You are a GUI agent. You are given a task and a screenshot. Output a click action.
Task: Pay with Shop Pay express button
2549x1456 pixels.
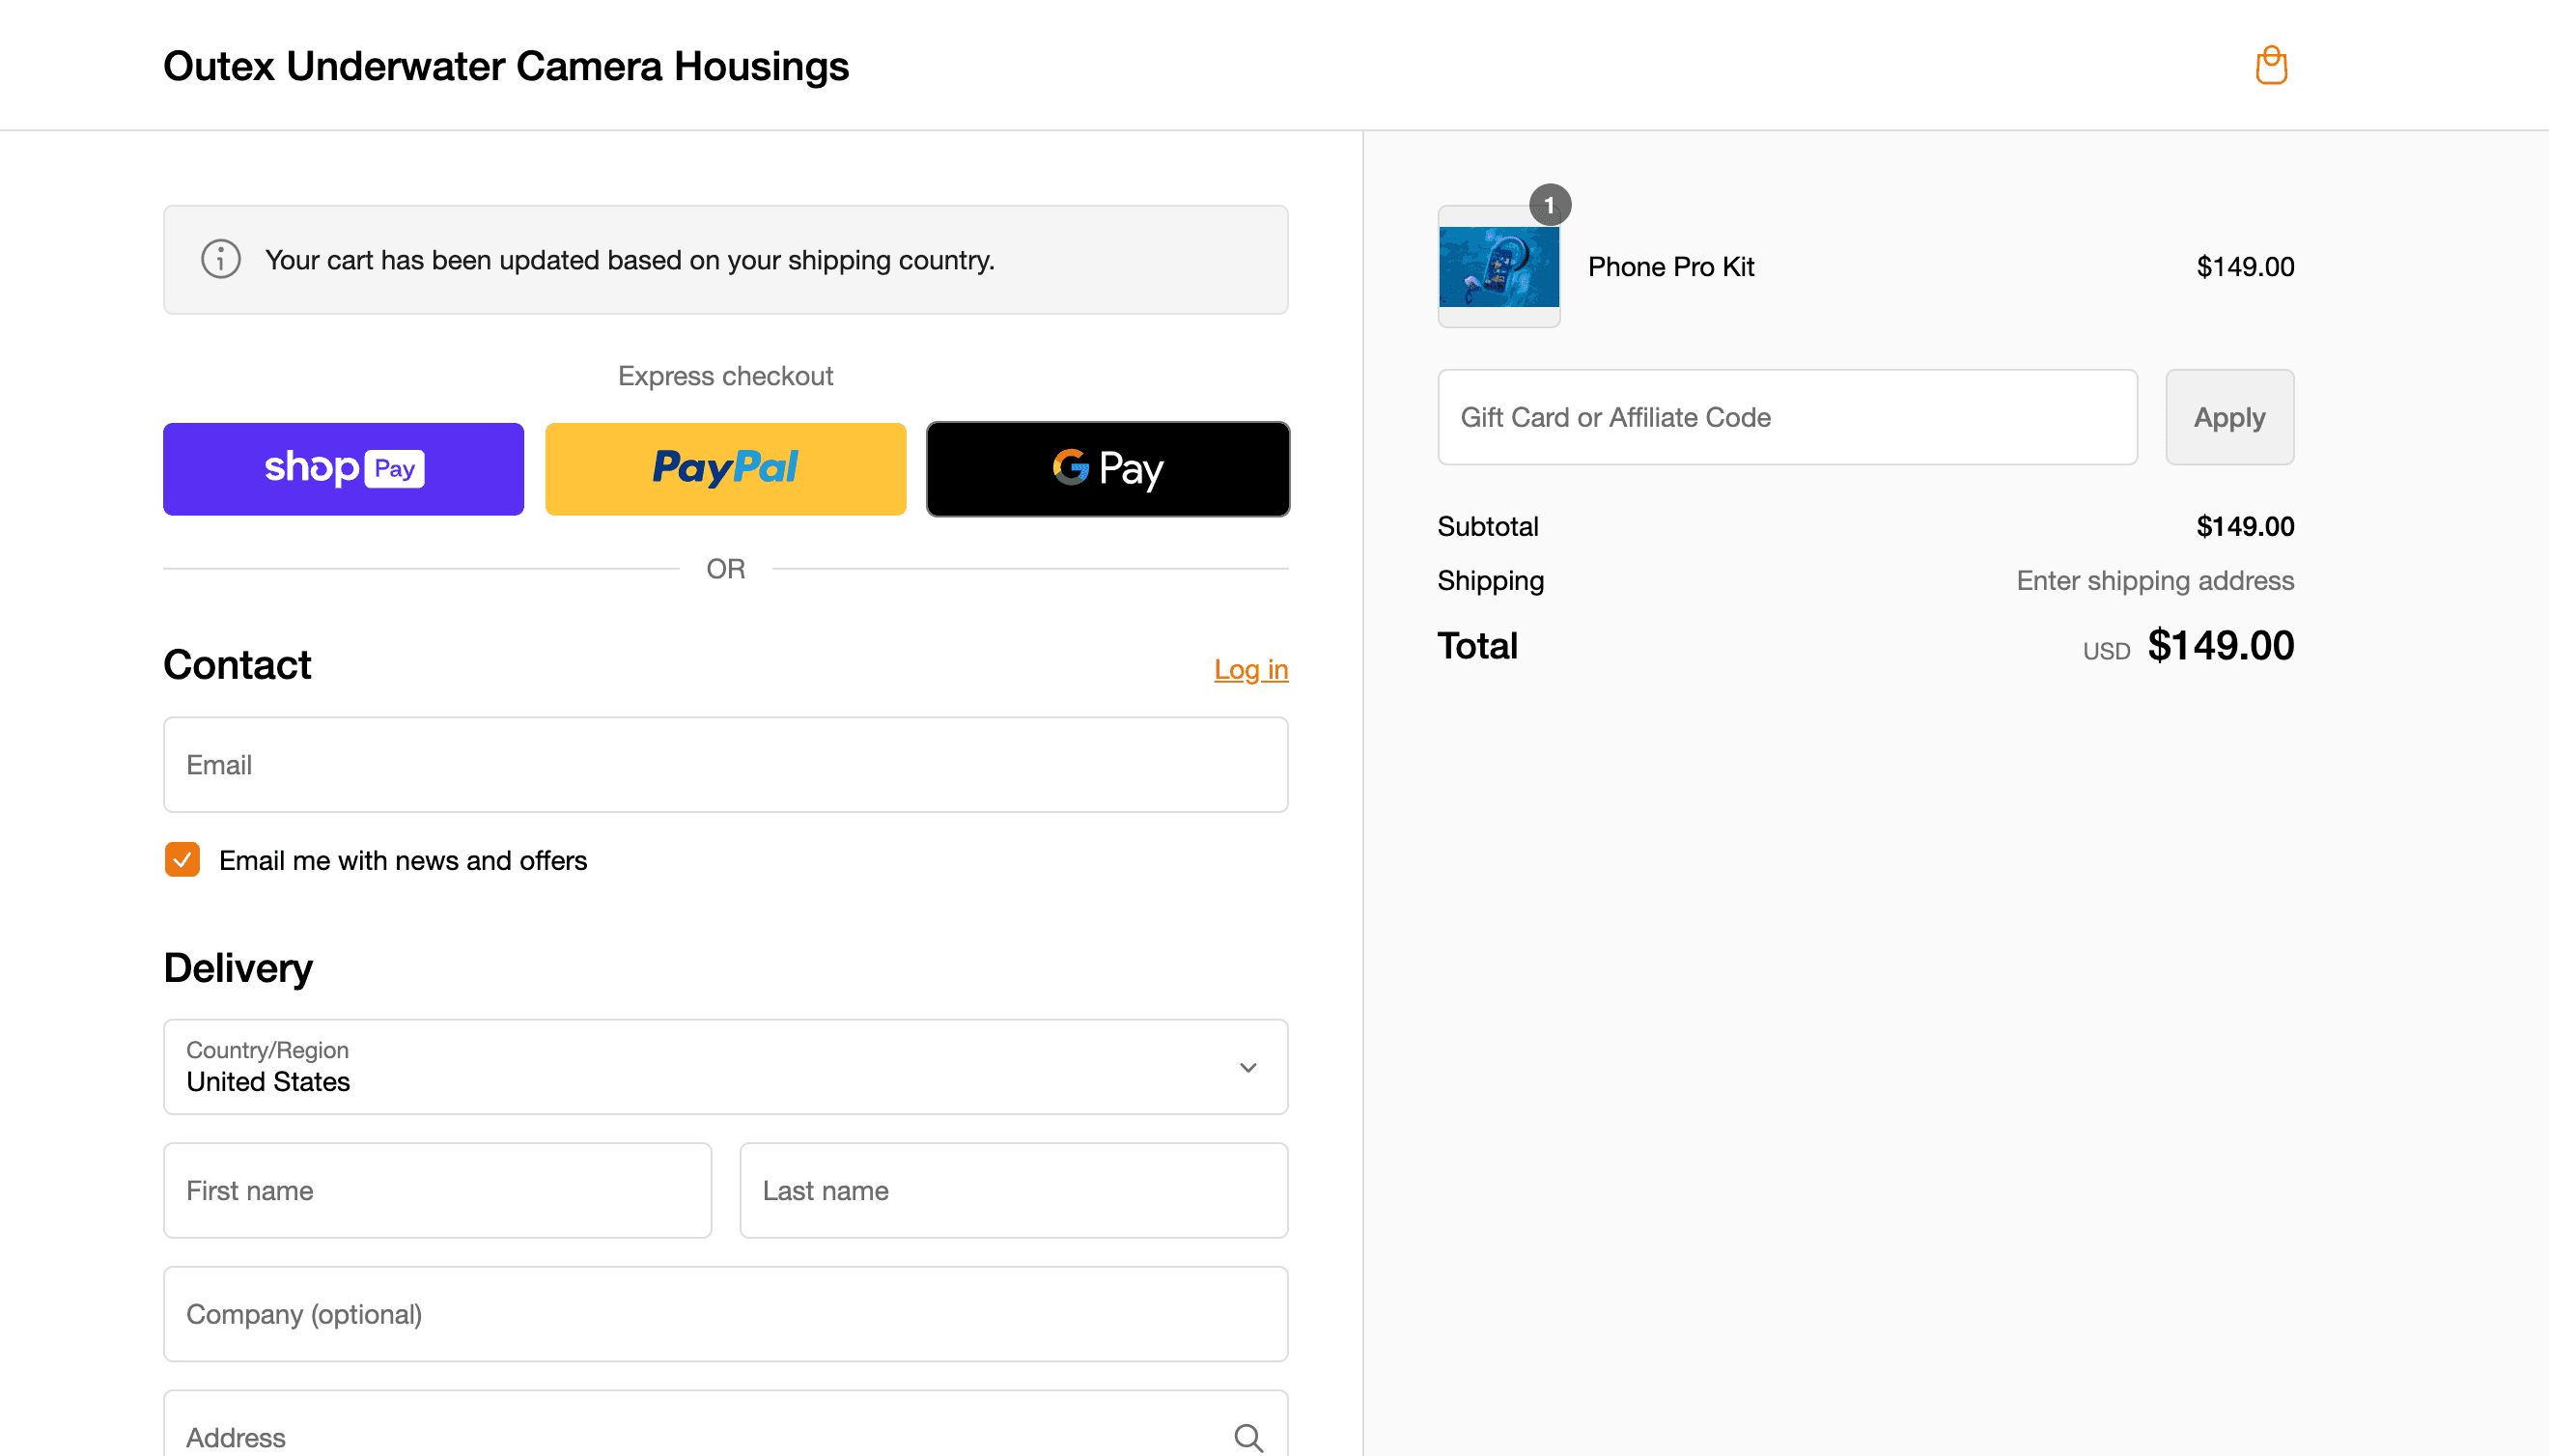[x=343, y=469]
